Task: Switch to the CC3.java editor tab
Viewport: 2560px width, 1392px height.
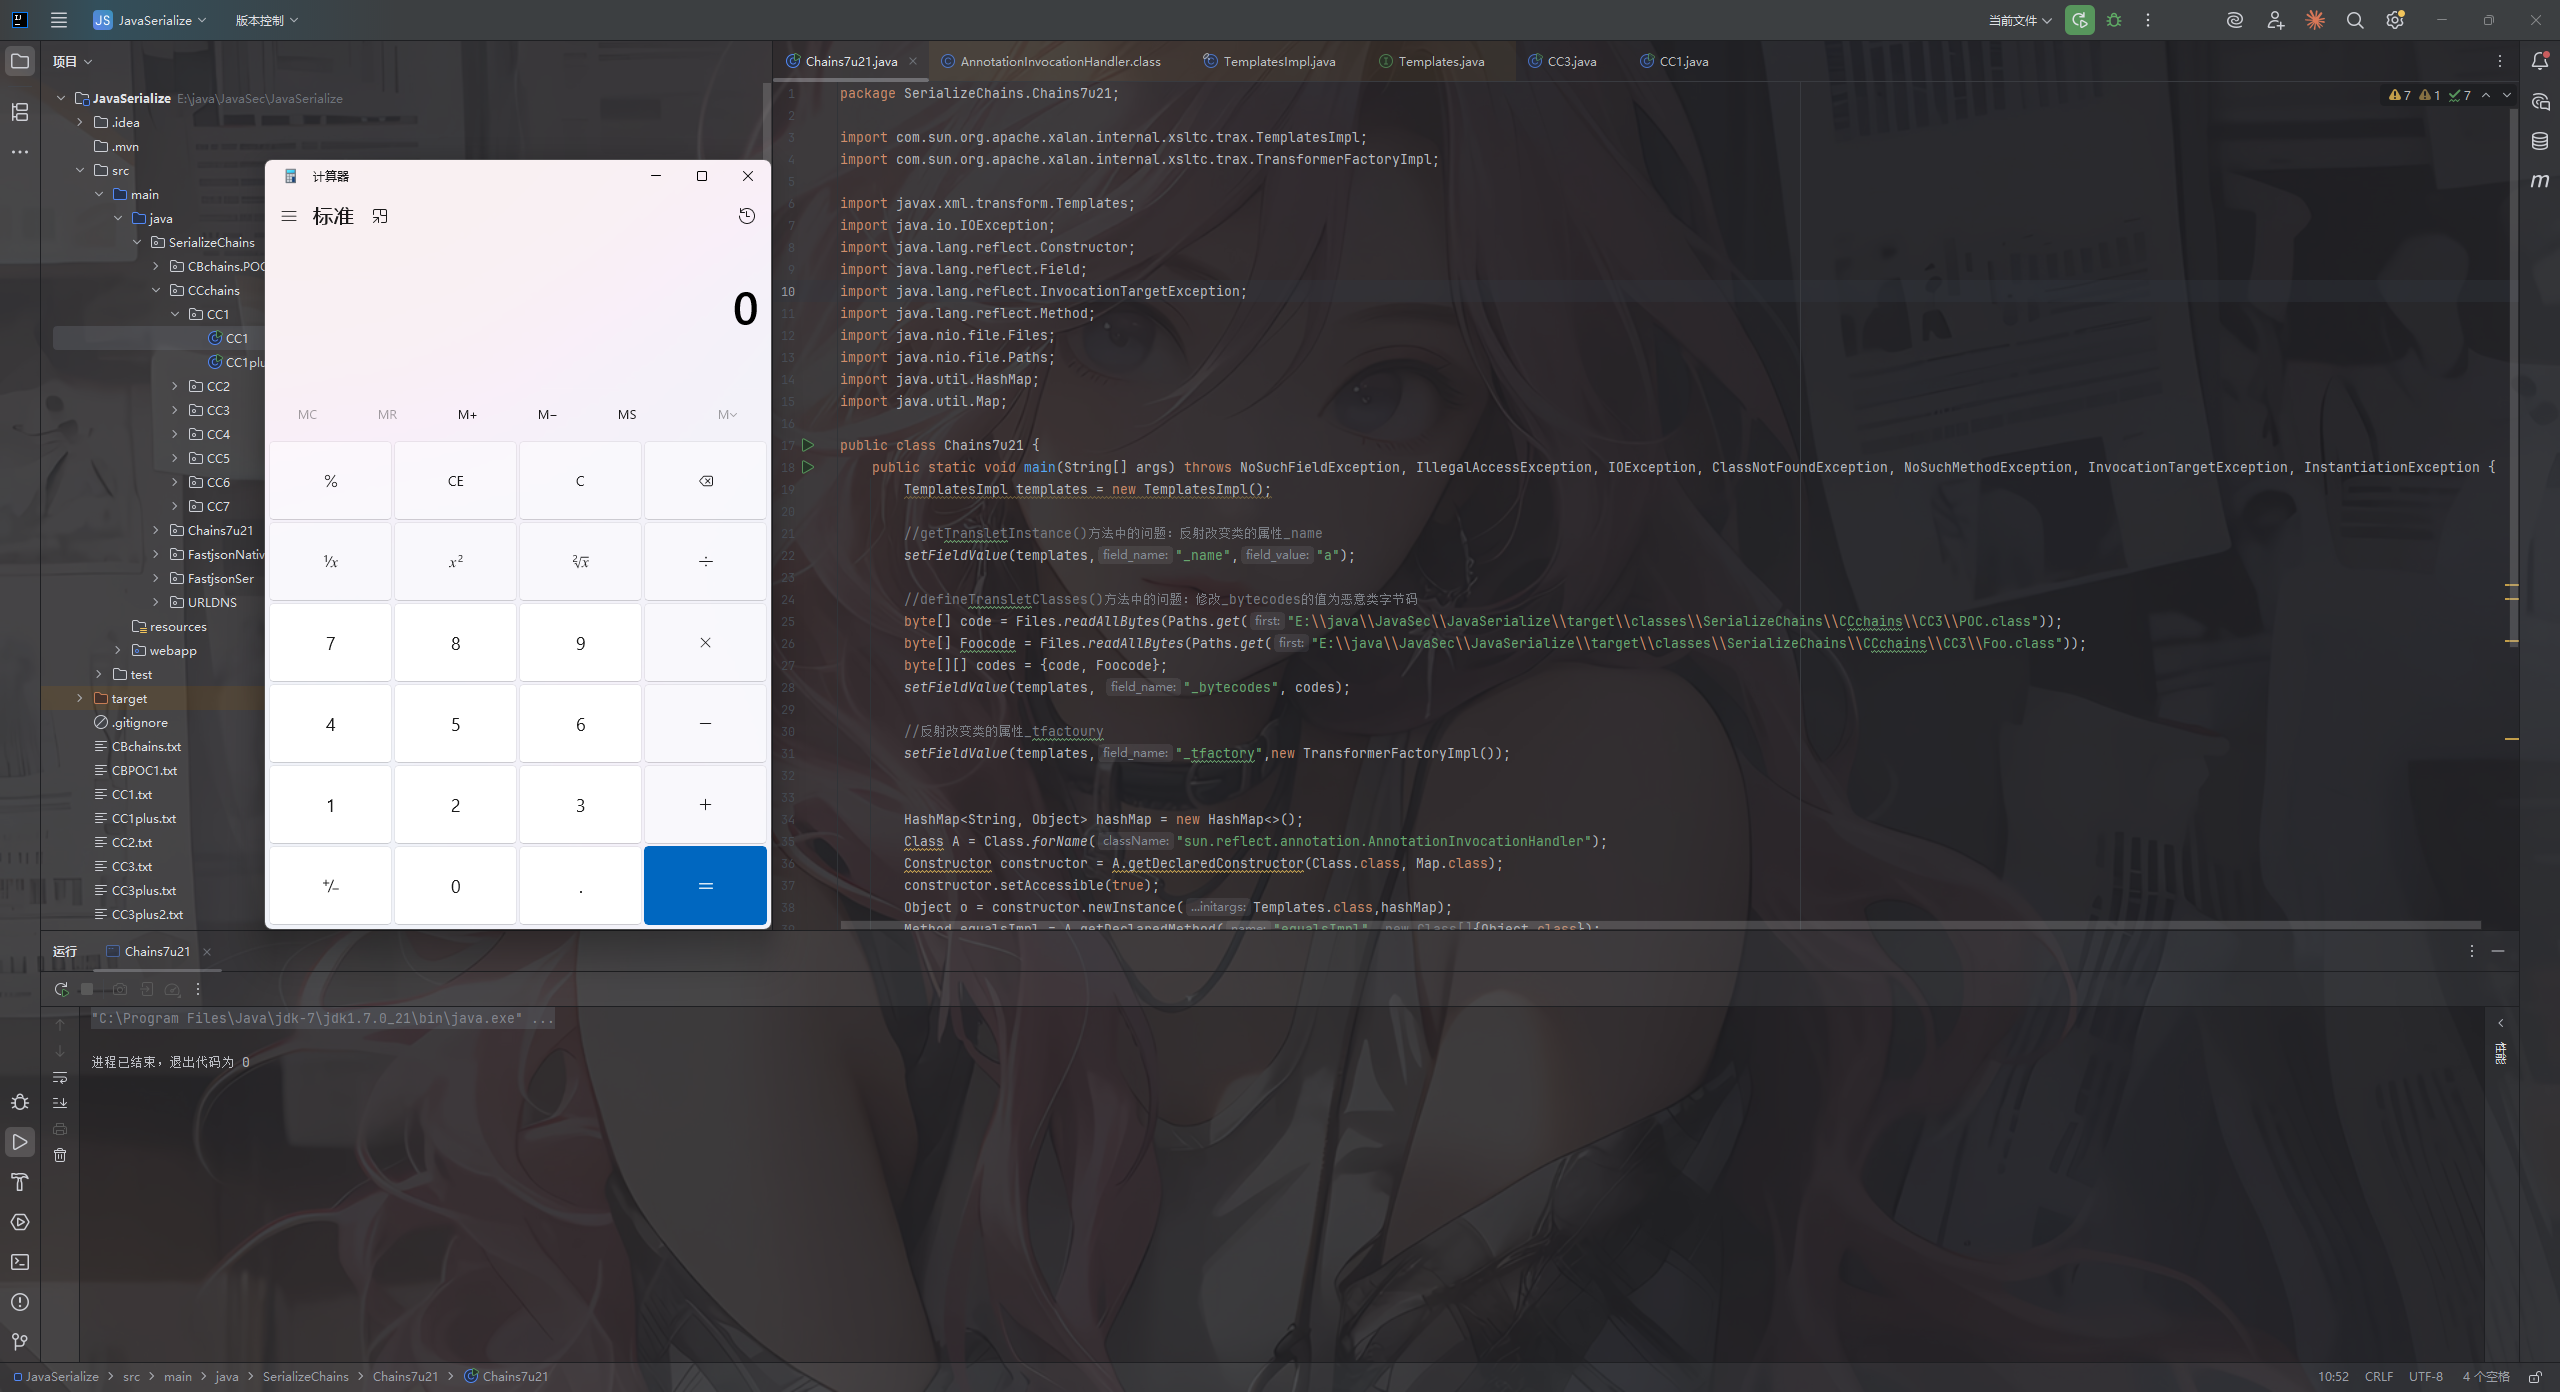Action: [x=1571, y=61]
